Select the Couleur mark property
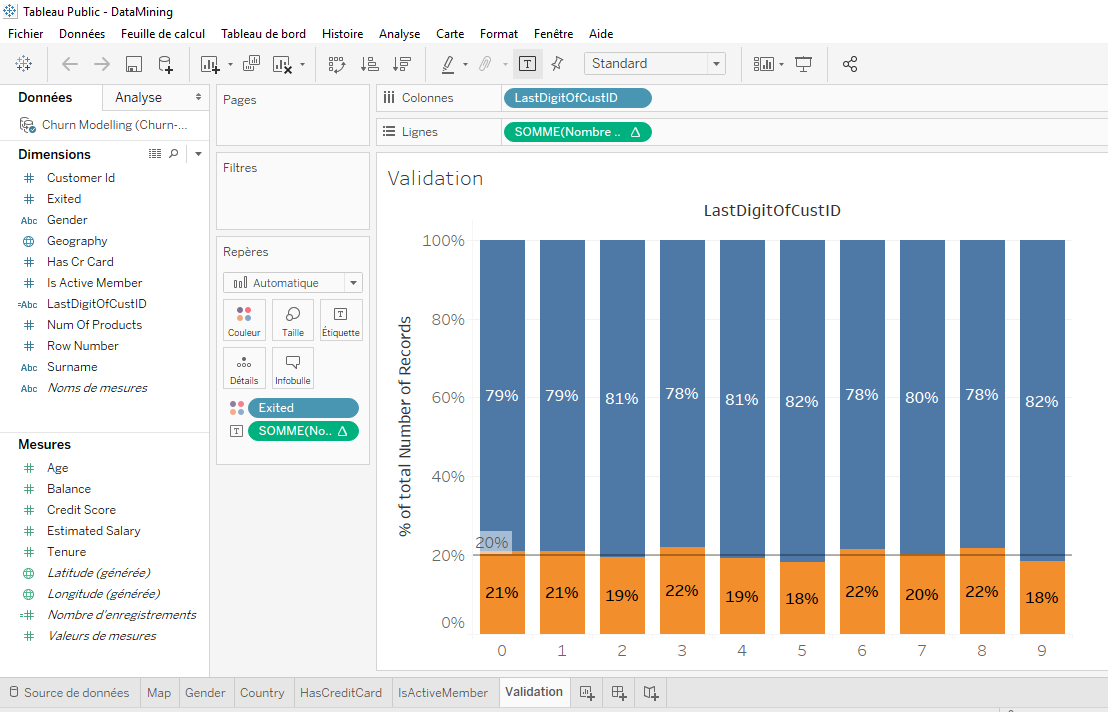1108x712 pixels. (244, 320)
